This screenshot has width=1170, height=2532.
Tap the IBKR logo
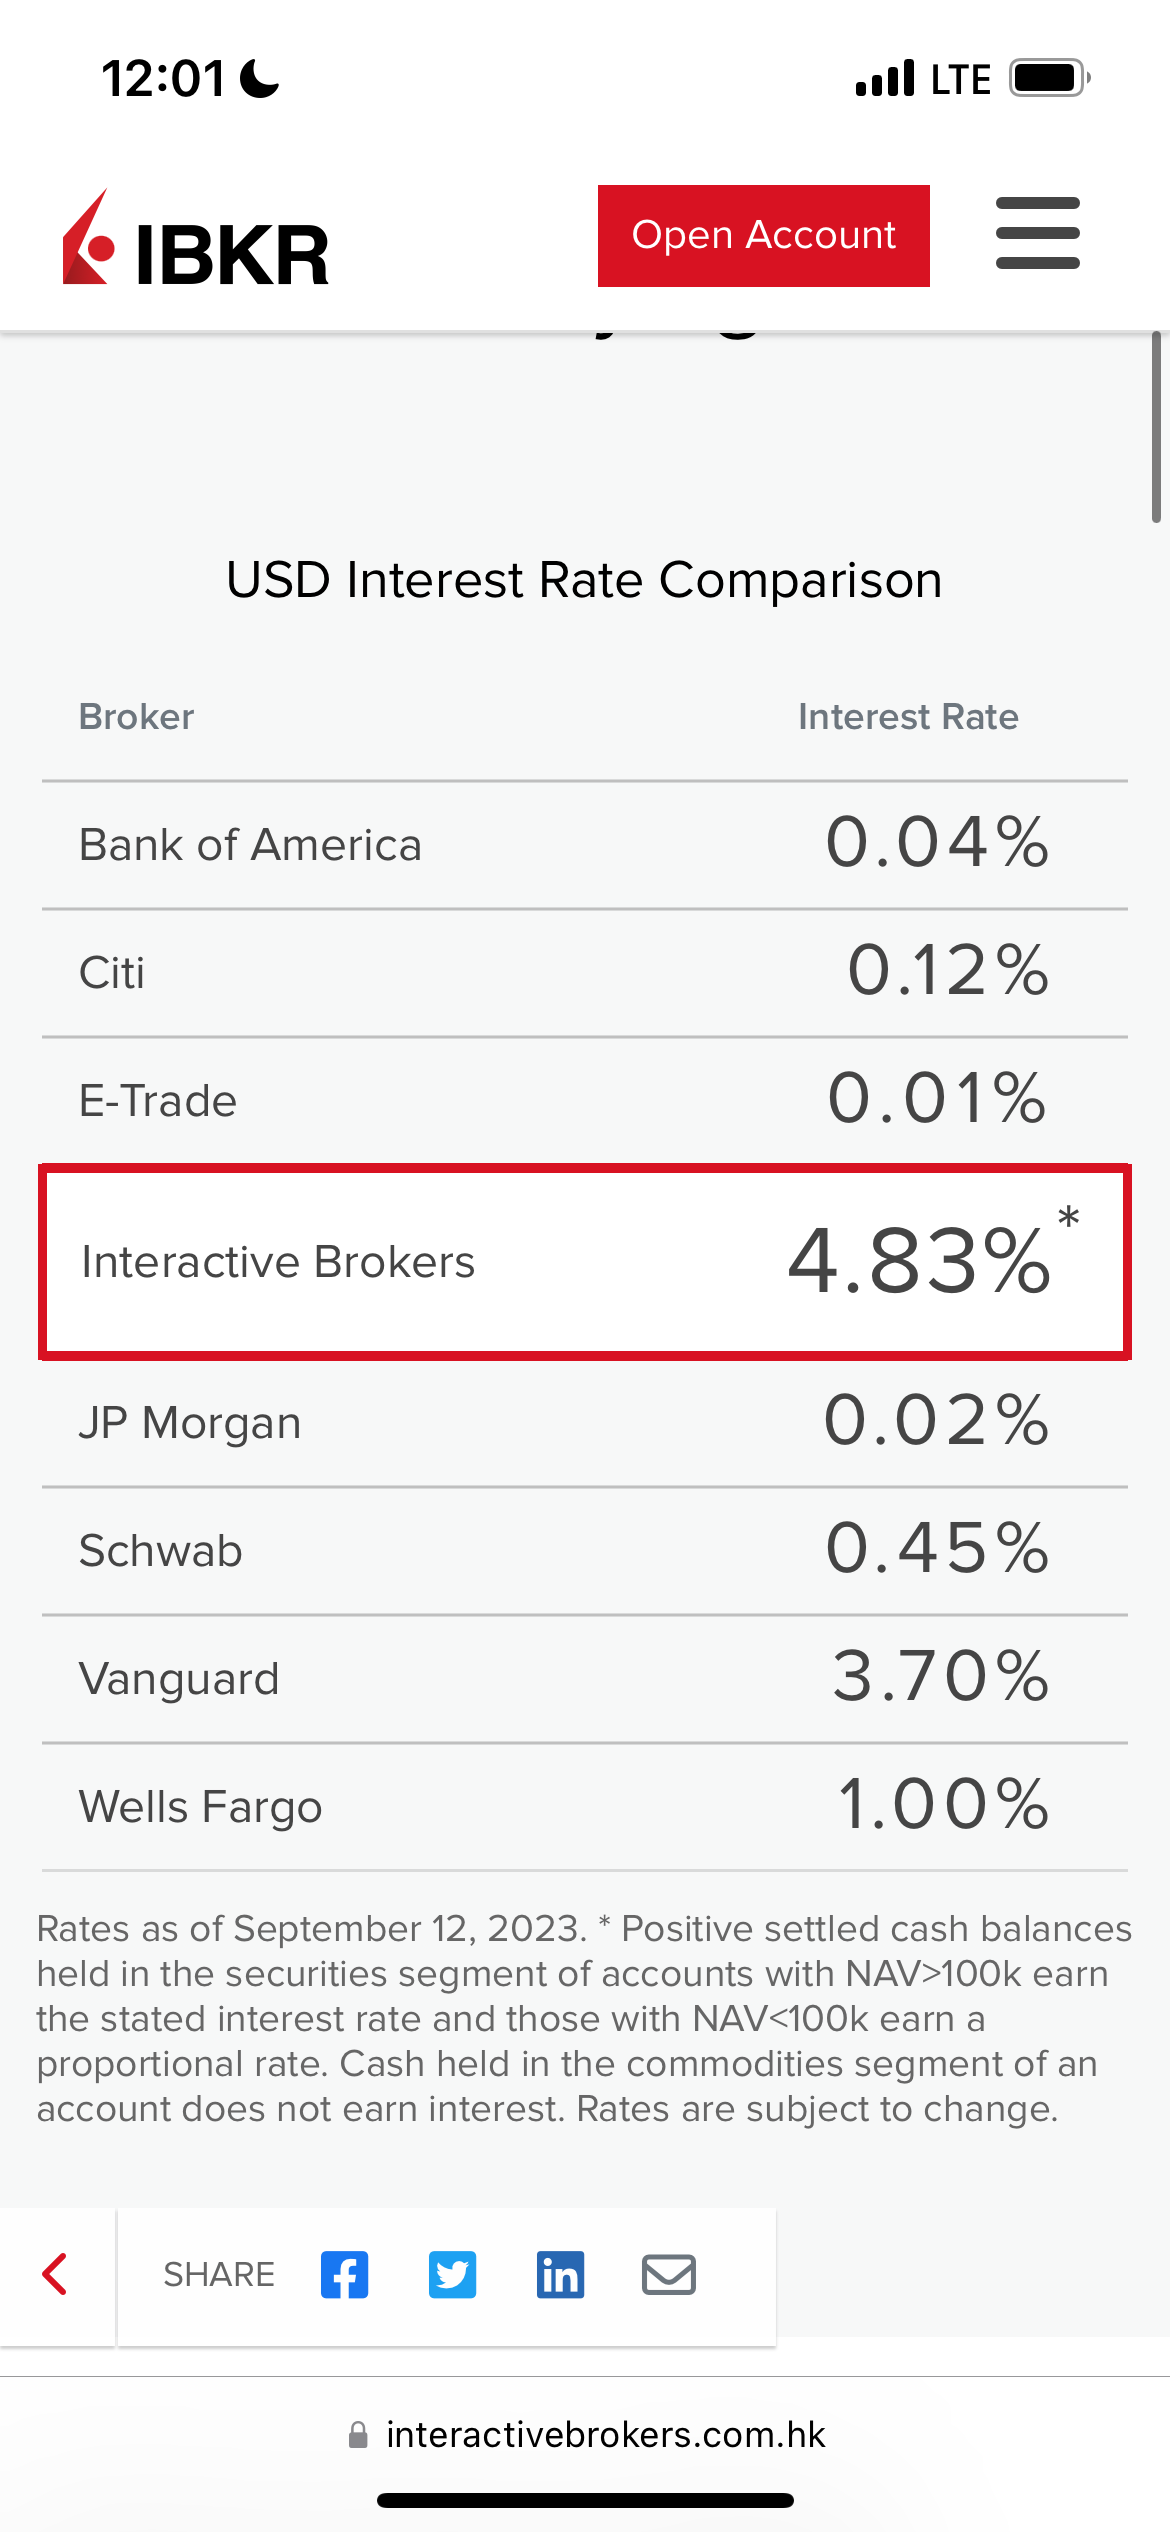click(196, 240)
